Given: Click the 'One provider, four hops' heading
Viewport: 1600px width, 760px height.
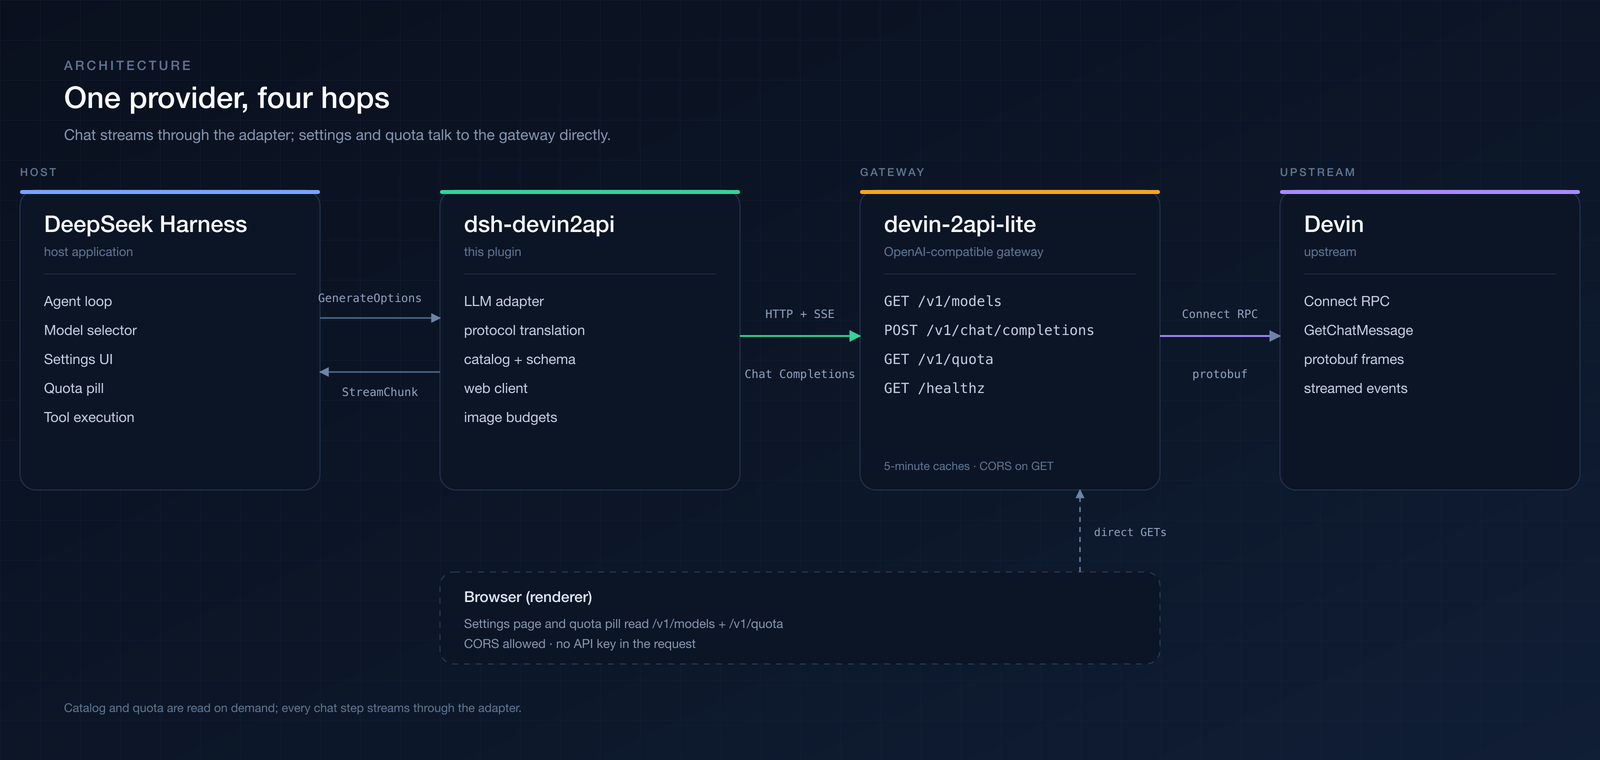Looking at the screenshot, I should point(227,98).
